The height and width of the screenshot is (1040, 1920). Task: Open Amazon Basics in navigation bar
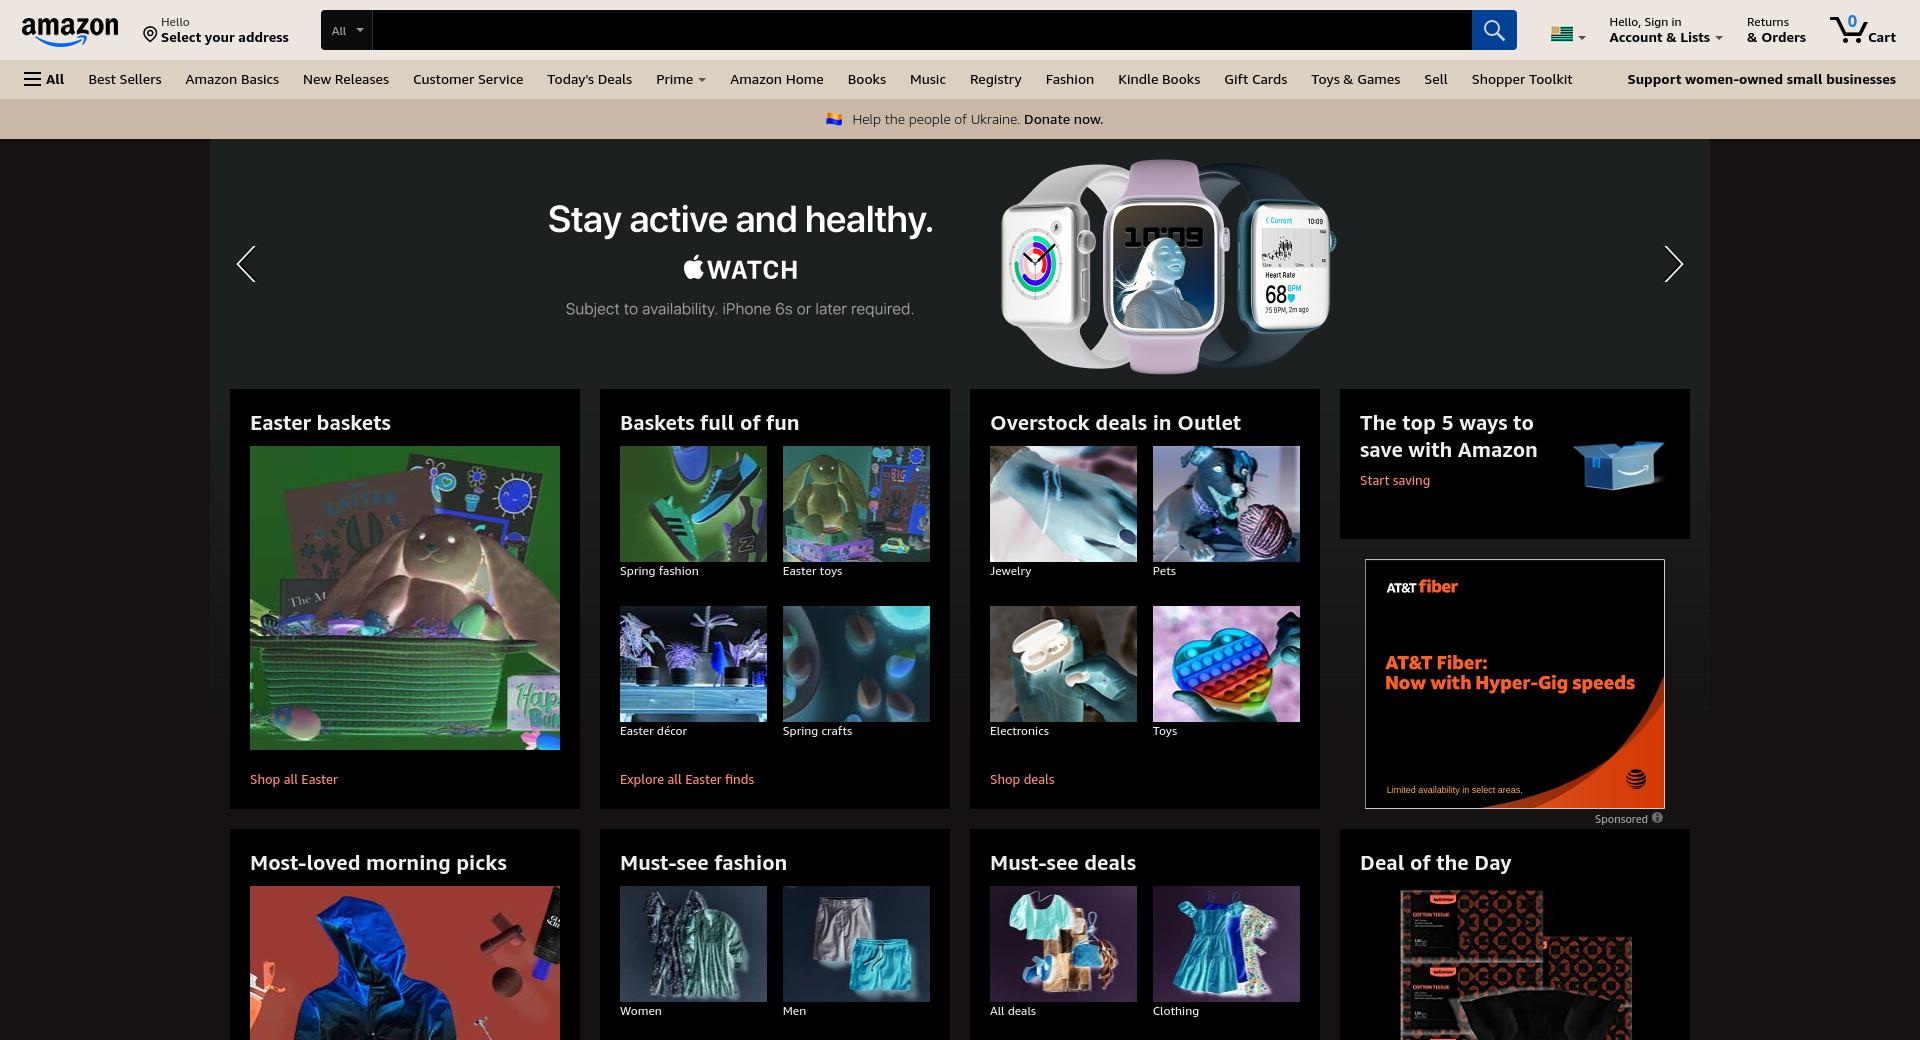(x=232, y=79)
